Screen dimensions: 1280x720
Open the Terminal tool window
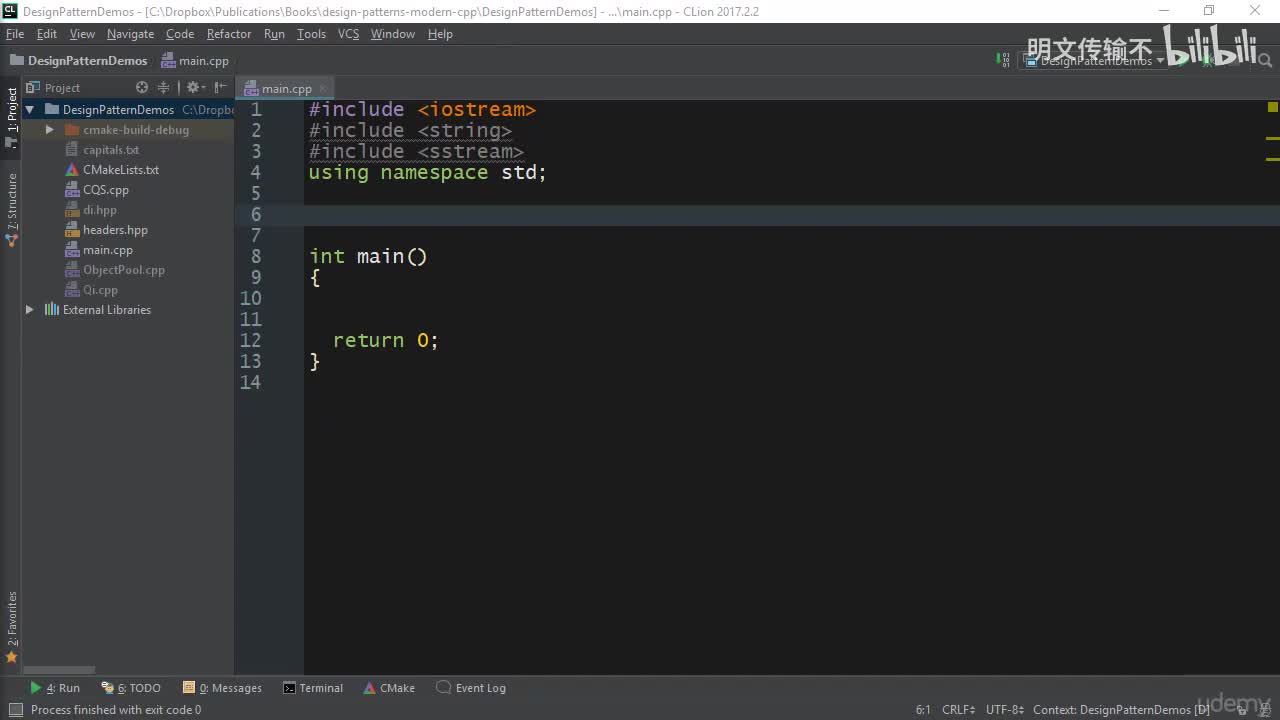313,688
